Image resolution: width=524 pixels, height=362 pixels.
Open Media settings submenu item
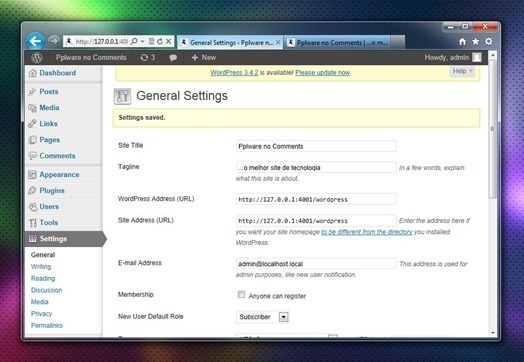tap(39, 302)
